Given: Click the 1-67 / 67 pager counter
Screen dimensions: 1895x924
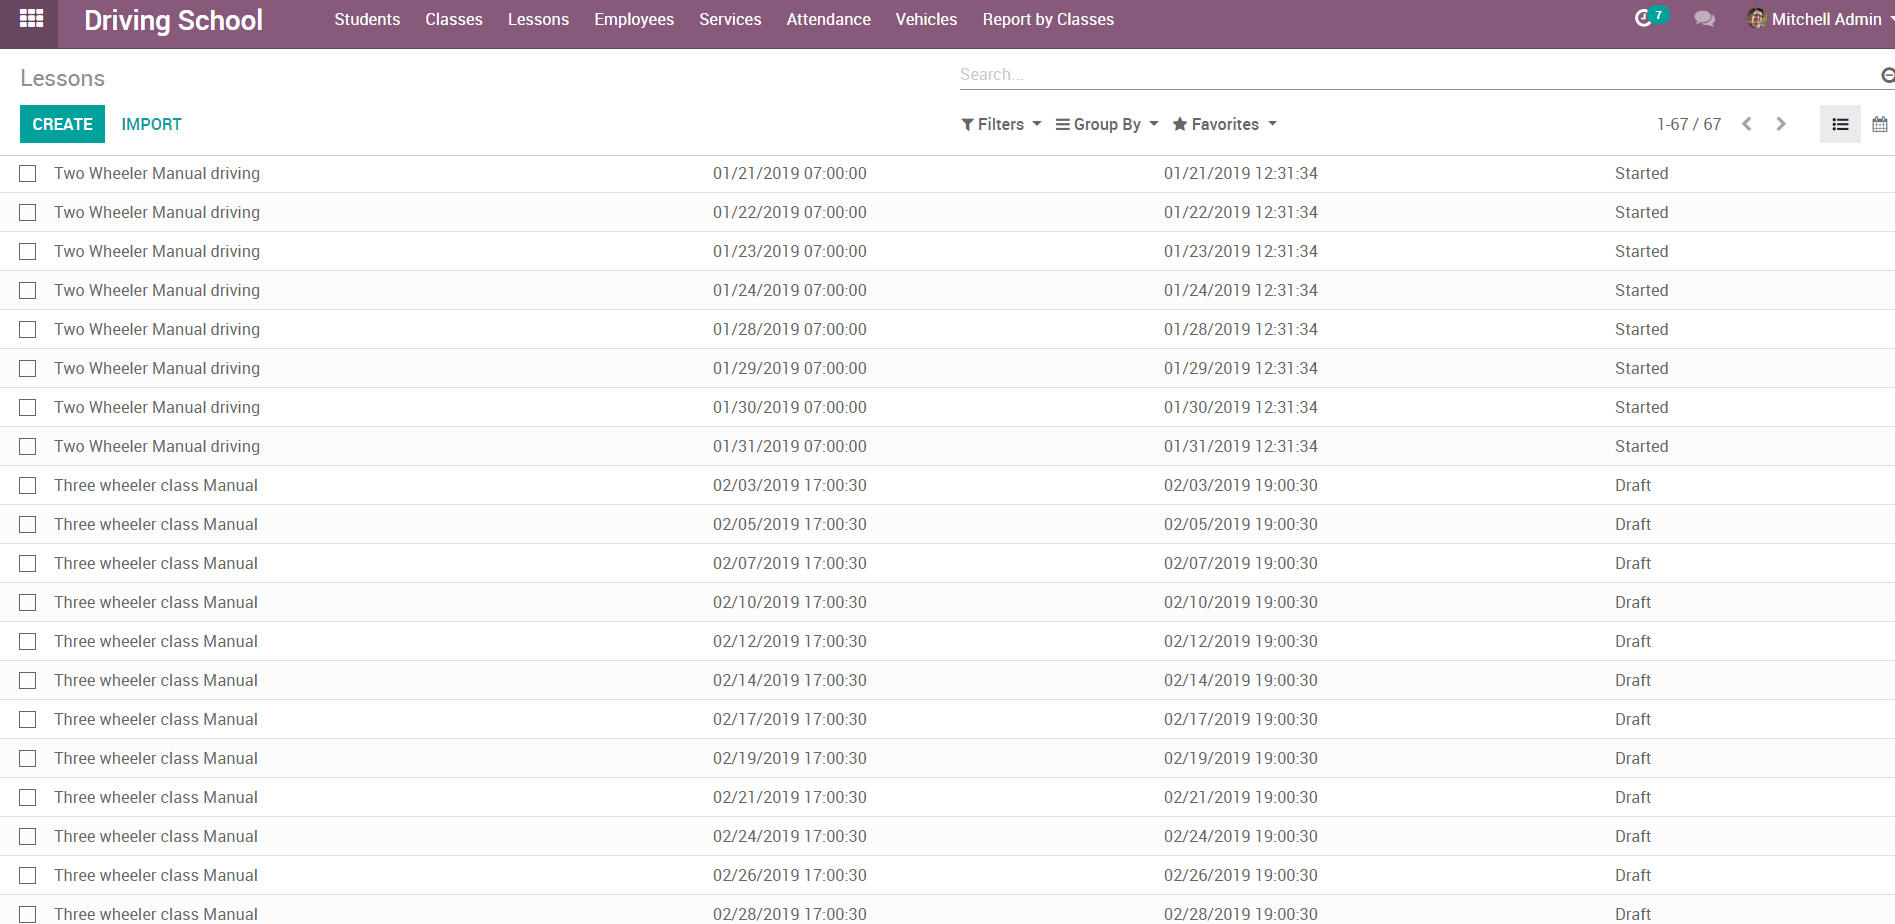Looking at the screenshot, I should (x=1688, y=124).
